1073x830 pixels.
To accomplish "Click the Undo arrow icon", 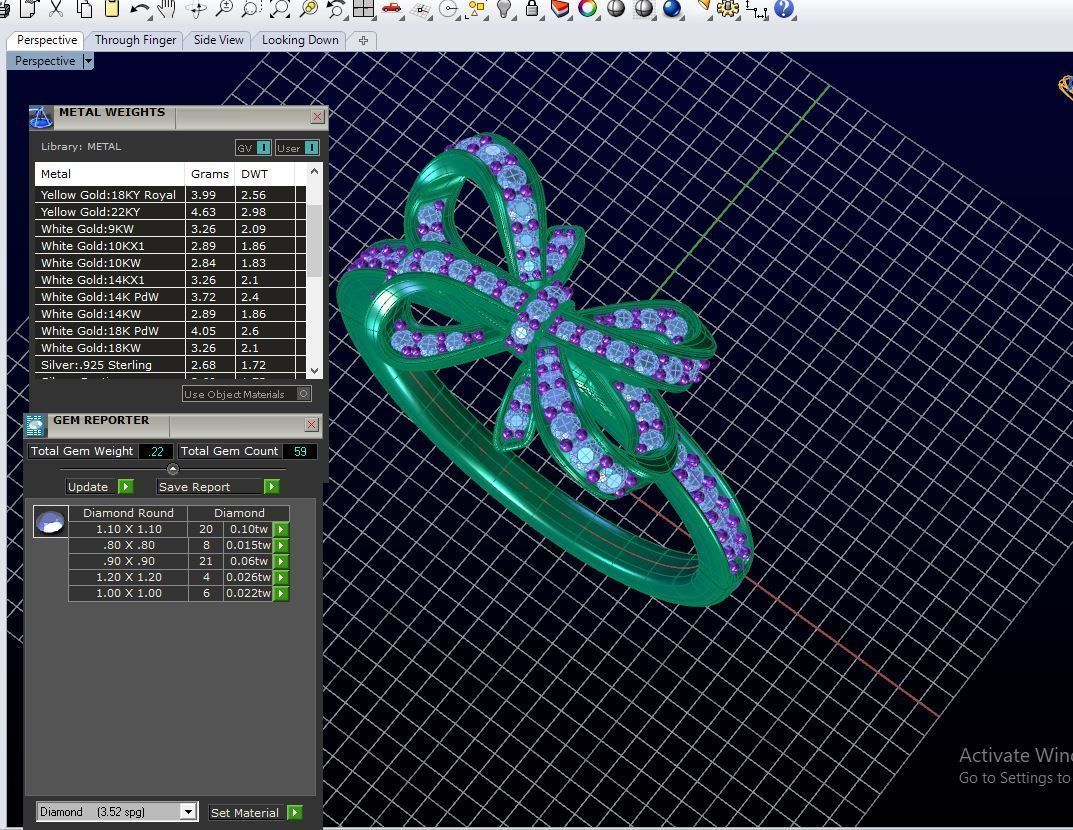I will [140, 9].
